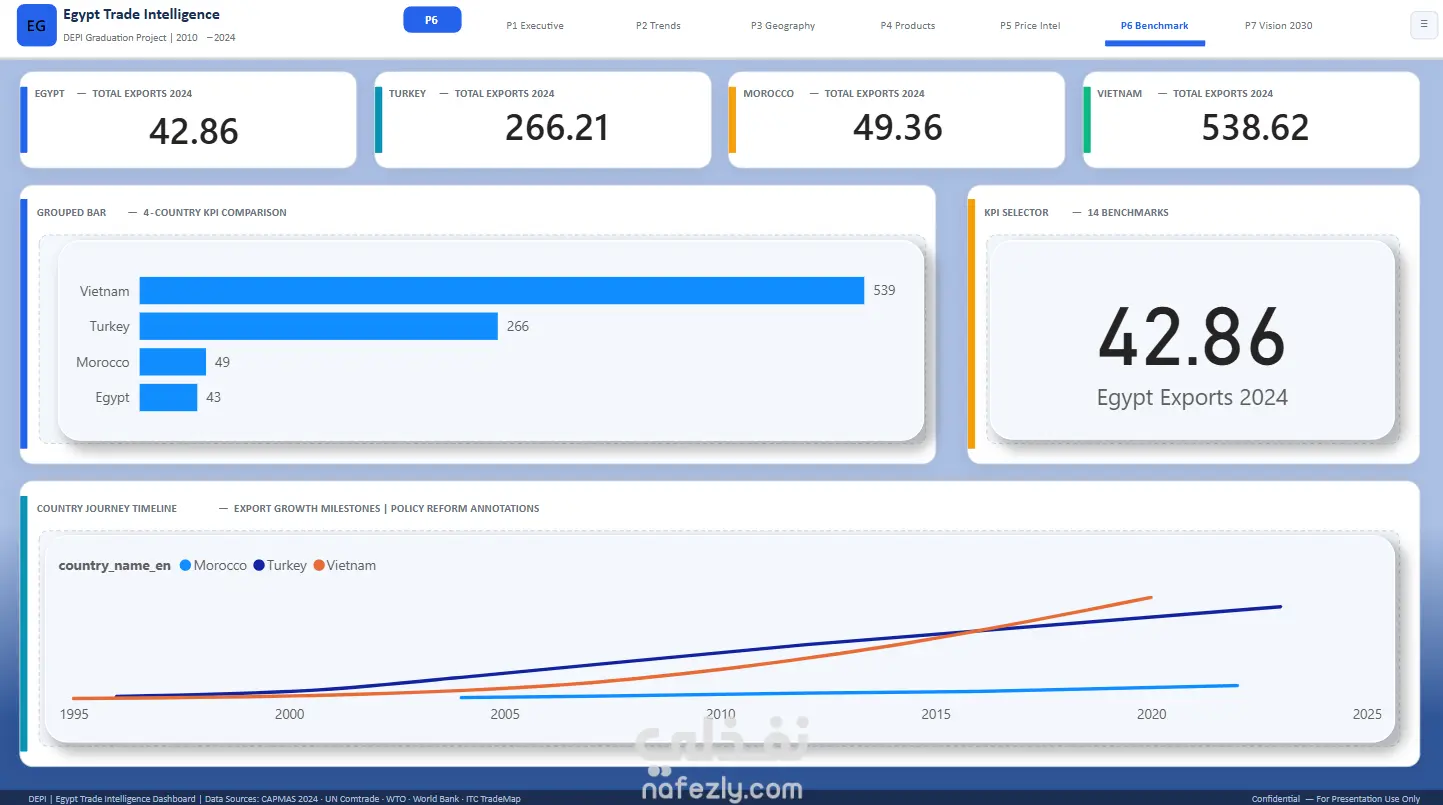Click the Vietnam total exports value 538.62
The image size is (1443, 805).
tap(1255, 128)
